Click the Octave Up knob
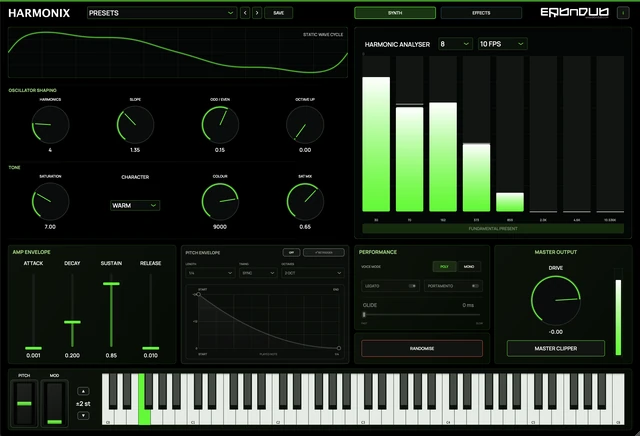The width and height of the screenshot is (640, 436). [305, 125]
